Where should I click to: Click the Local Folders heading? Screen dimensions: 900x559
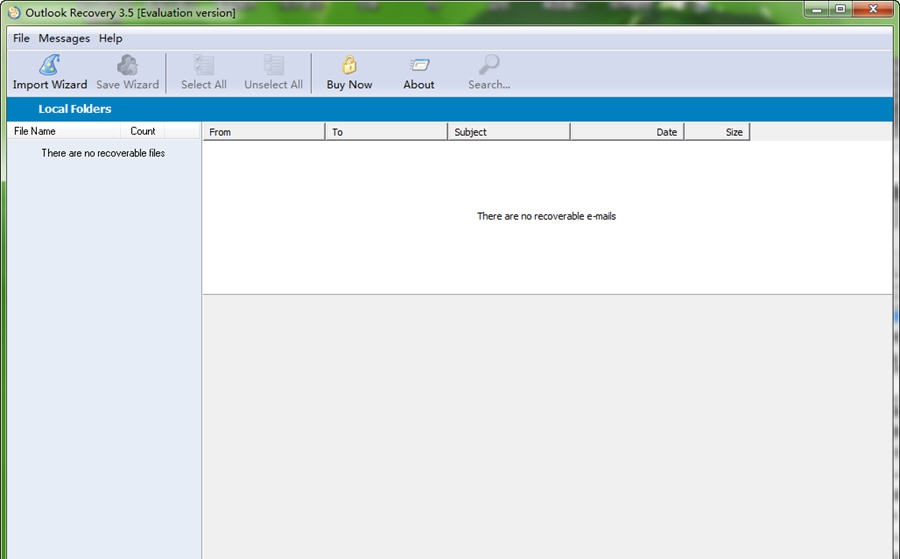click(x=75, y=109)
